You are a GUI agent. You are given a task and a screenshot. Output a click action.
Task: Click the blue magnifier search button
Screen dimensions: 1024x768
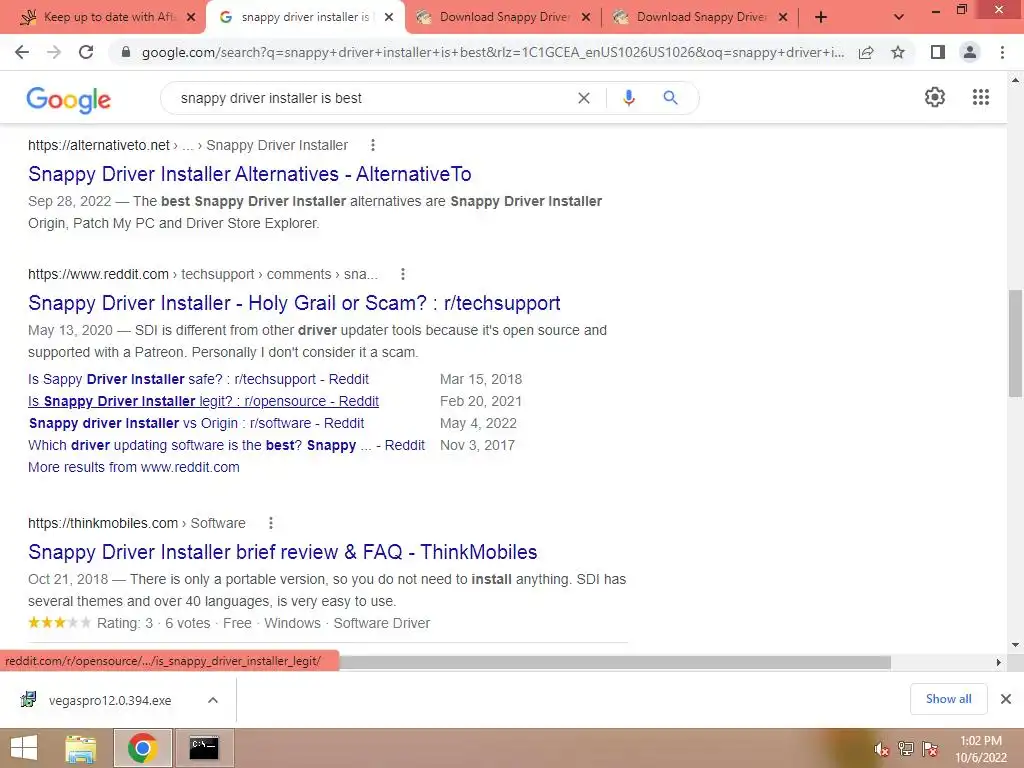coord(670,98)
